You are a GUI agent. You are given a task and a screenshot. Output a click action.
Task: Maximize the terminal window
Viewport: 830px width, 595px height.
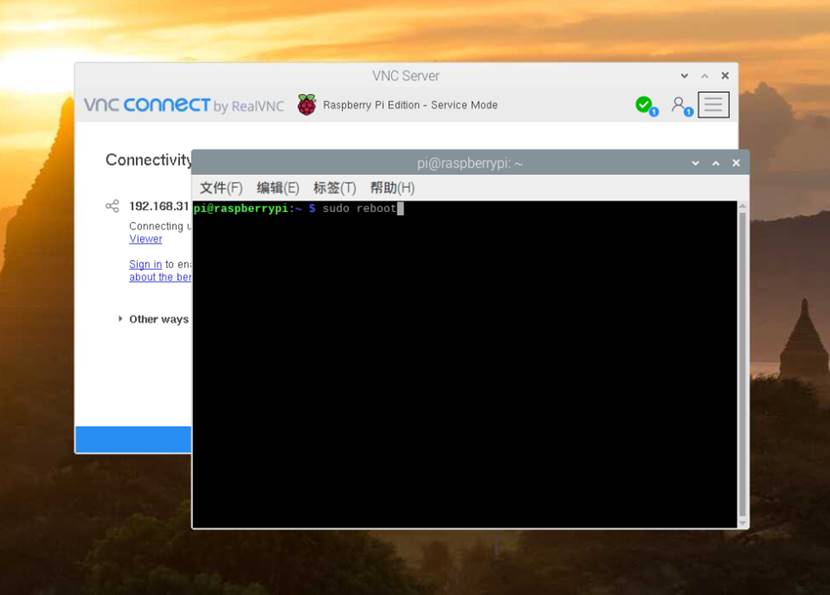pyautogui.click(x=716, y=163)
